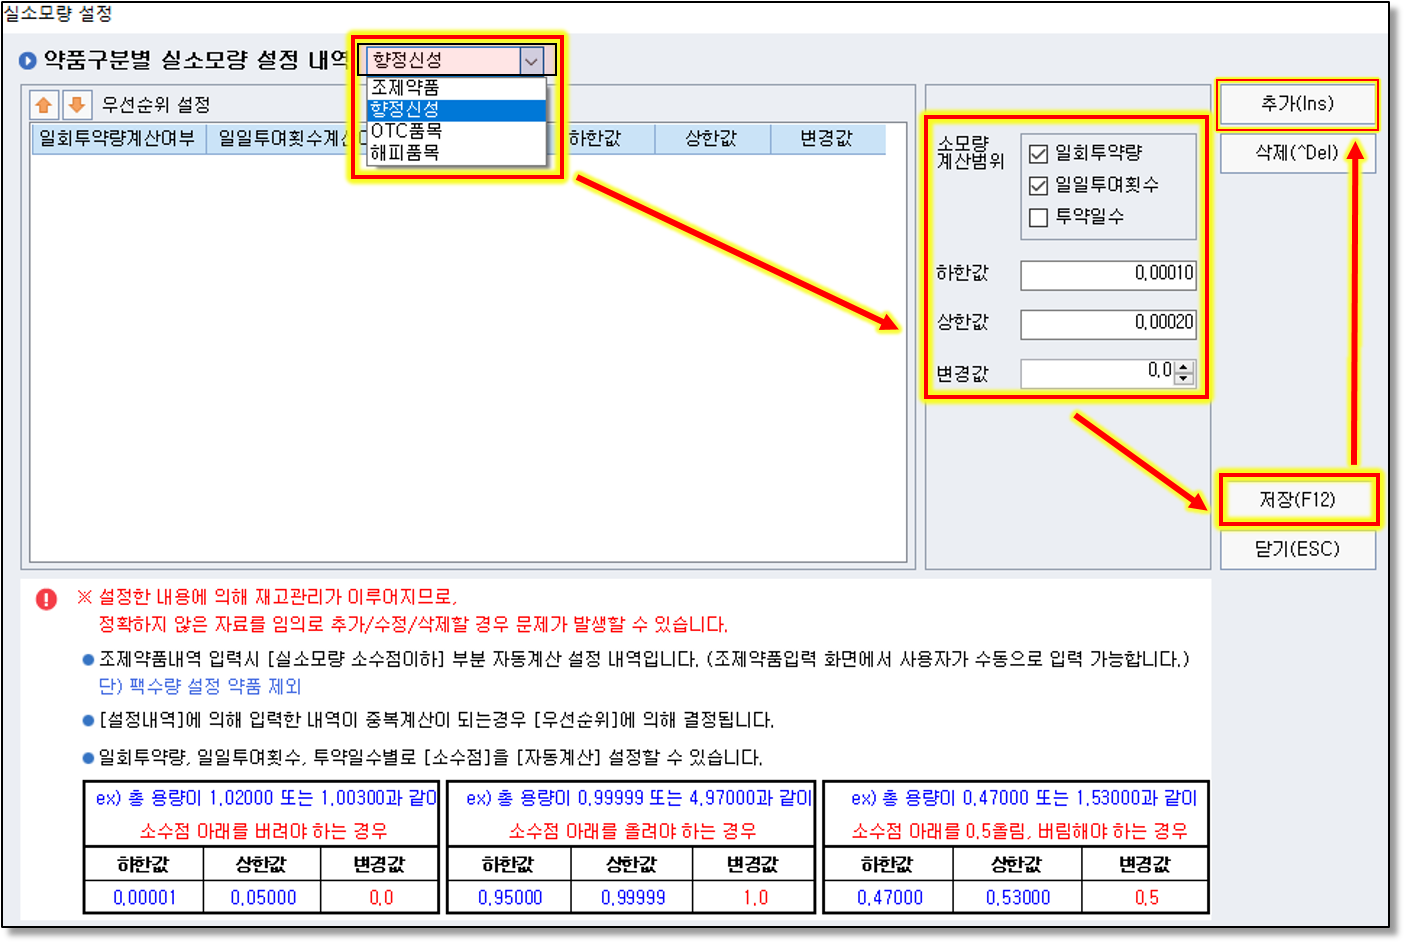Focus the 상한값 input field
The width and height of the screenshot is (1406, 944).
[1107, 323]
